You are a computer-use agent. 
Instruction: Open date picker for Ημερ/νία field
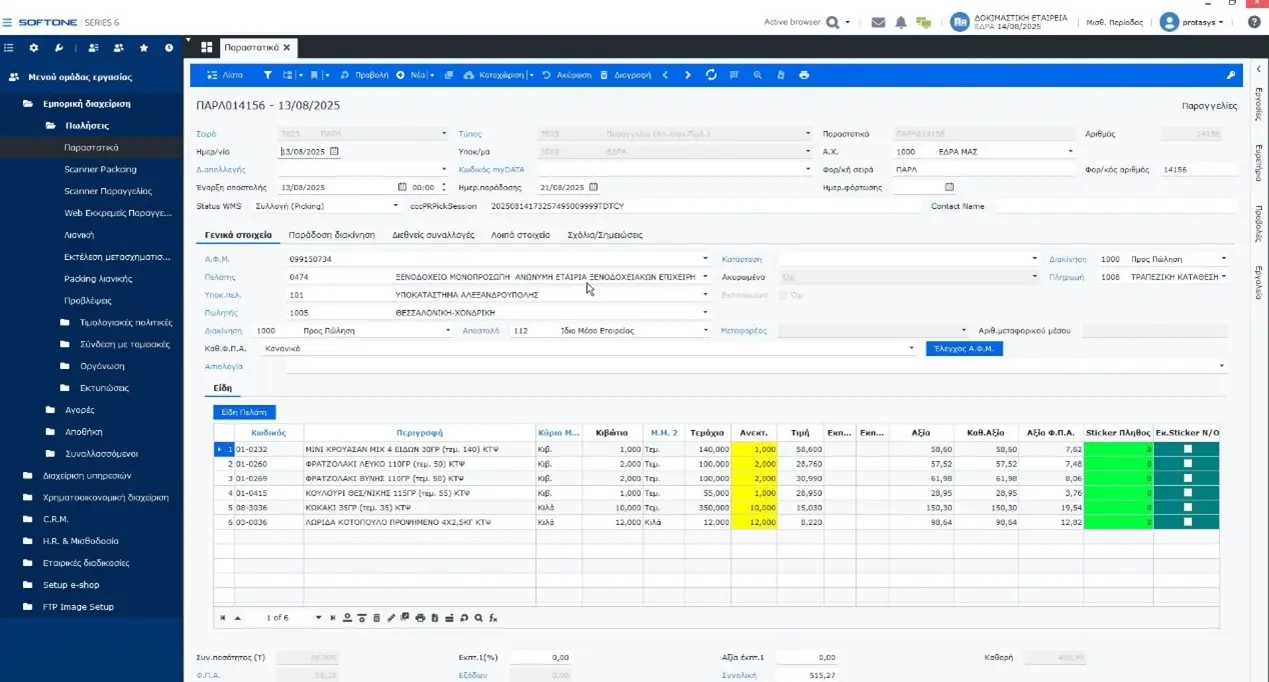335,151
